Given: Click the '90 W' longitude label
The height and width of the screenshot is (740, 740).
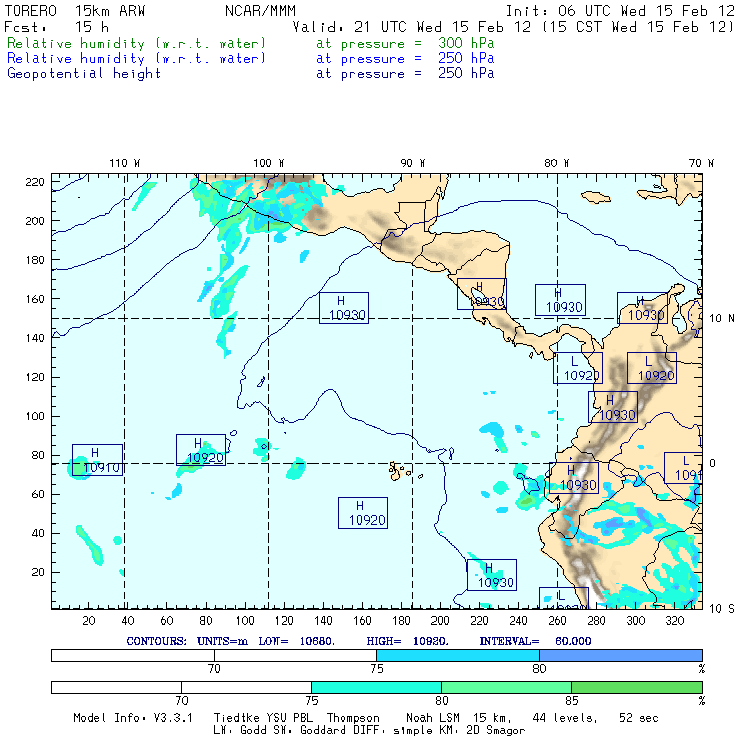Looking at the screenshot, I should [x=412, y=163].
